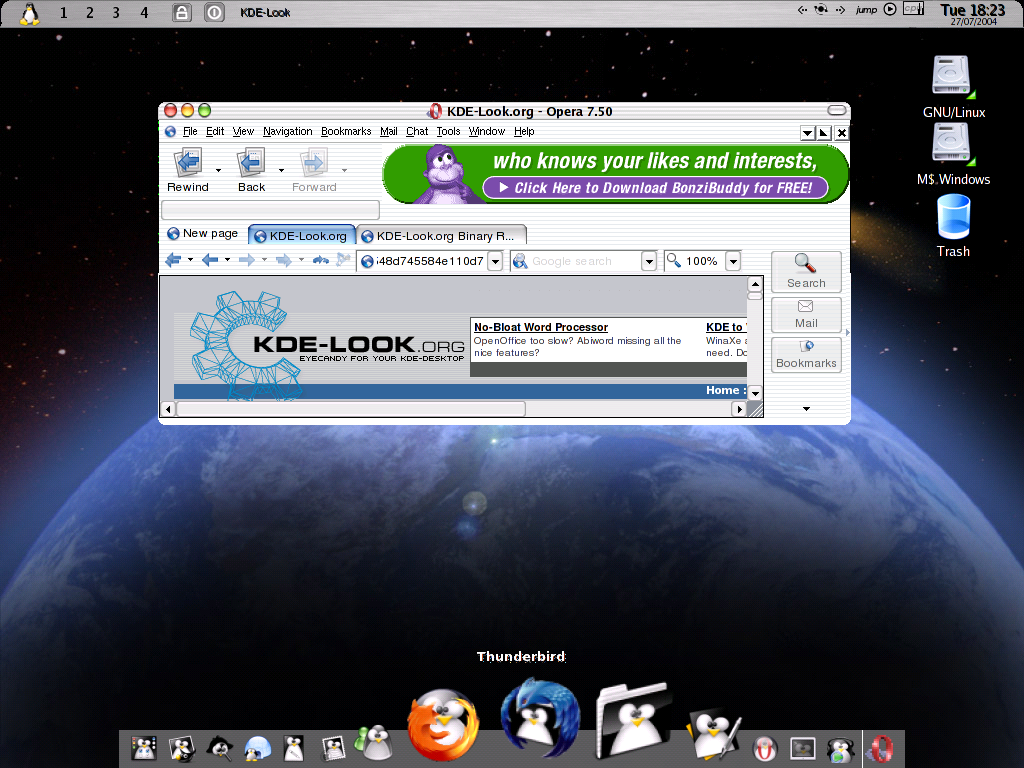Click the first dock icon with penguin panel
The height and width of the screenshot is (768, 1024).
click(144, 748)
